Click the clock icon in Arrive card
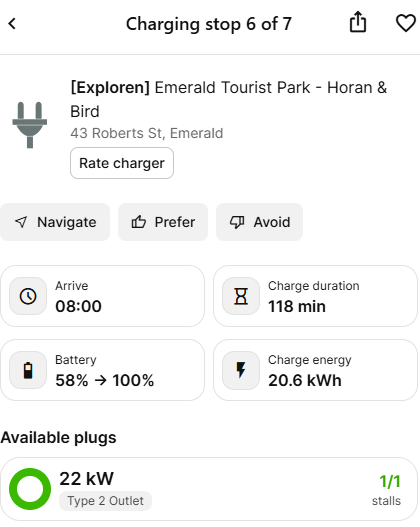The height and width of the screenshot is (527, 420). 28,296
